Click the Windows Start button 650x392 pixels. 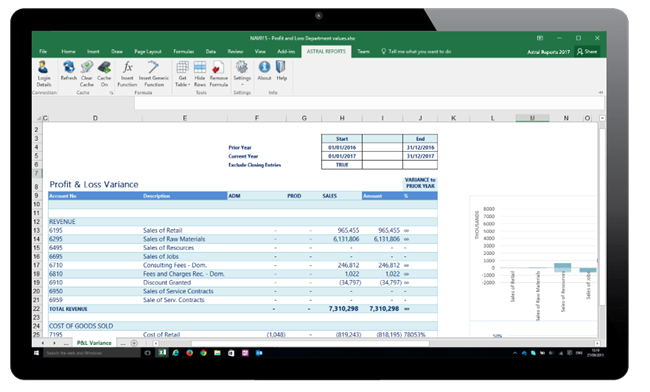[x=36, y=353]
